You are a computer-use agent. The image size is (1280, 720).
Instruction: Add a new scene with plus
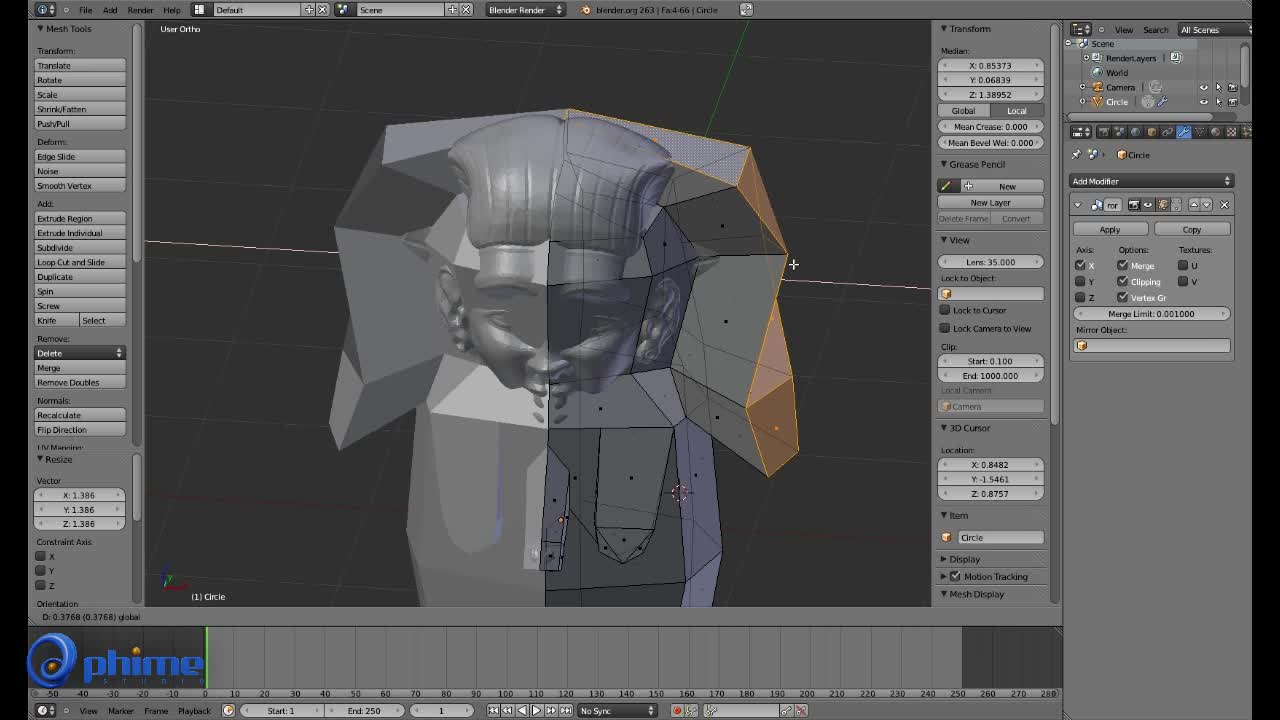pos(452,10)
